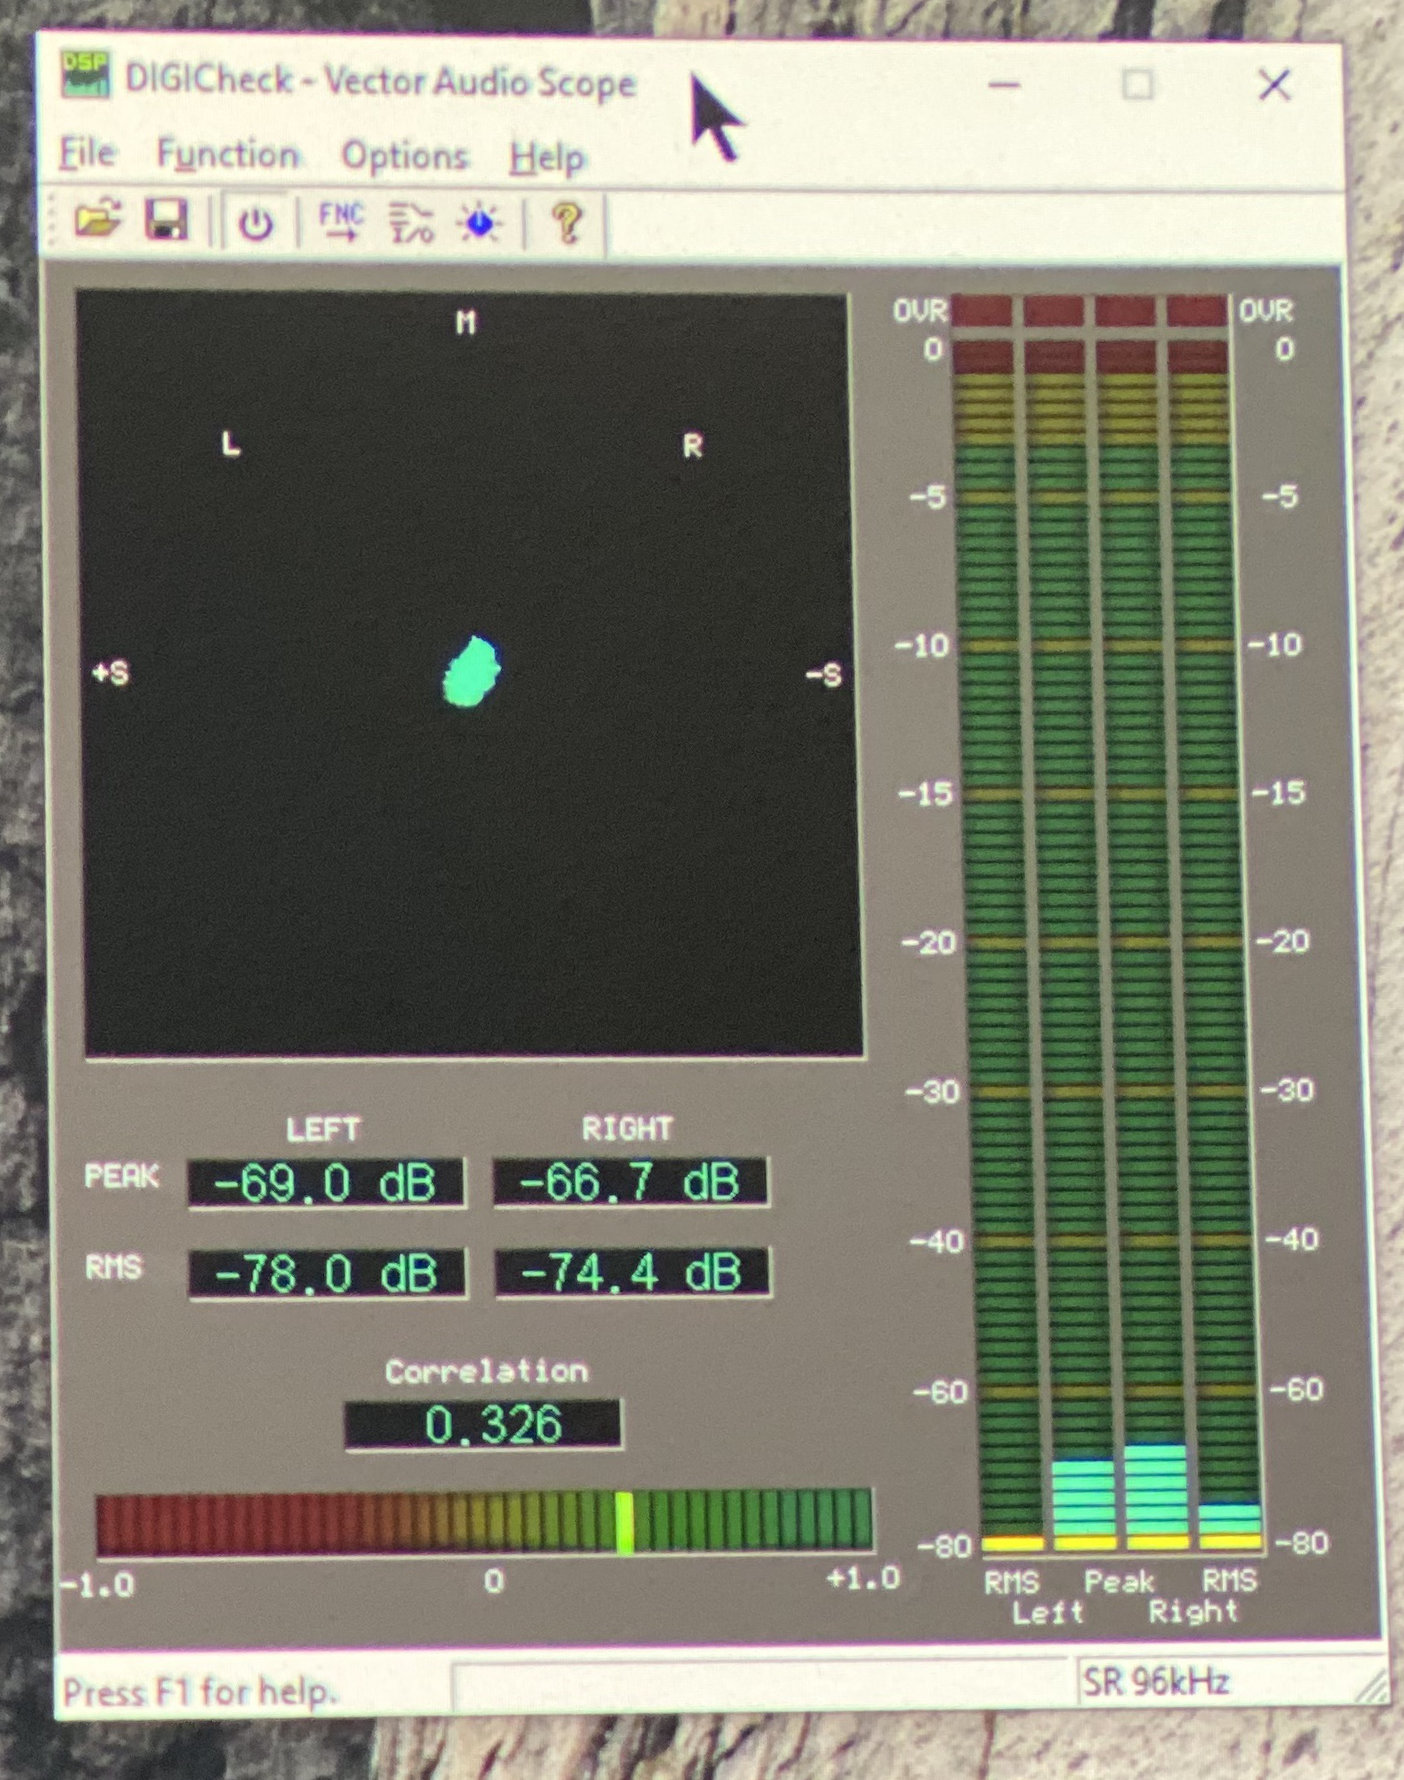Click the right RMS readout -74.4 dB
The width and height of the screenshot is (1404, 1780).
click(x=632, y=1272)
